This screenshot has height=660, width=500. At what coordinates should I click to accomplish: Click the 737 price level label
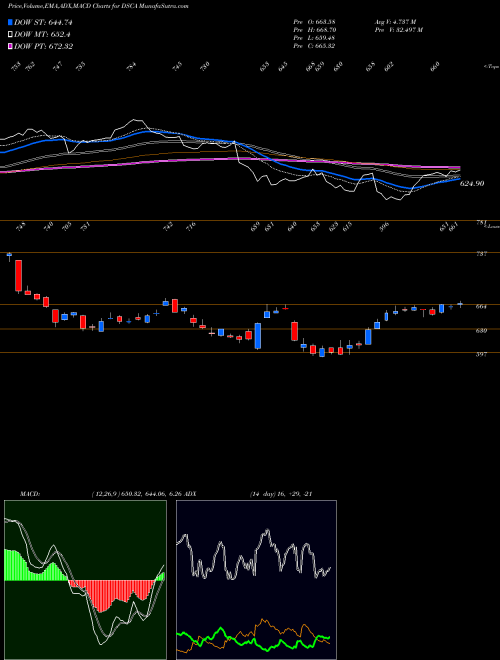(481, 254)
